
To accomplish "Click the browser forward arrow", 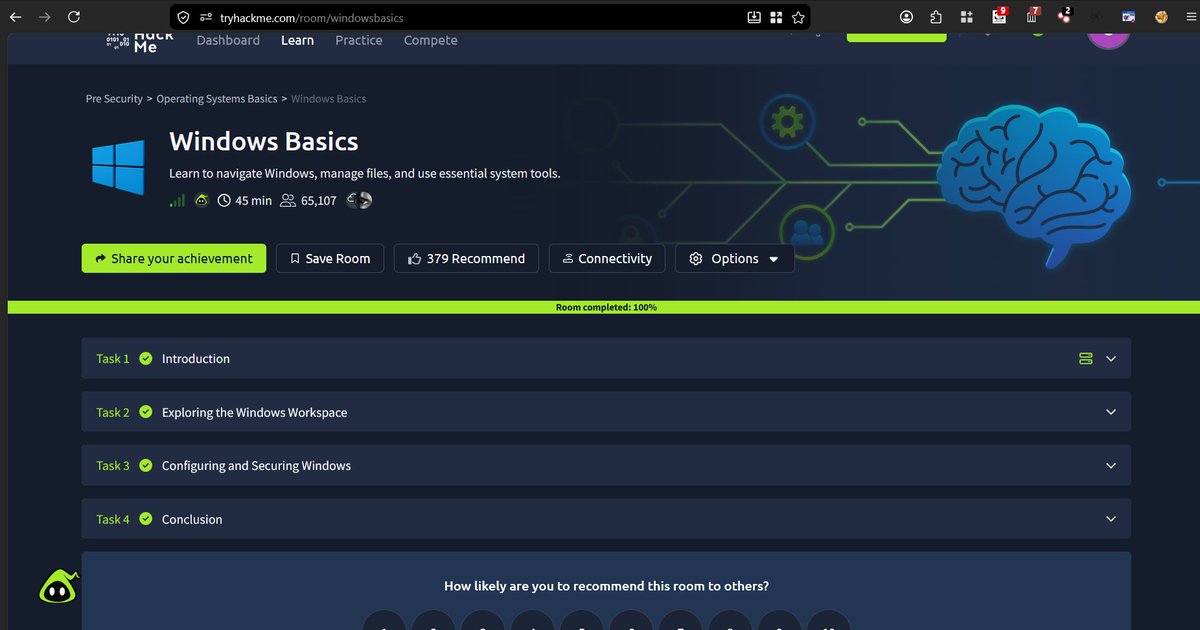I will click(x=44, y=17).
